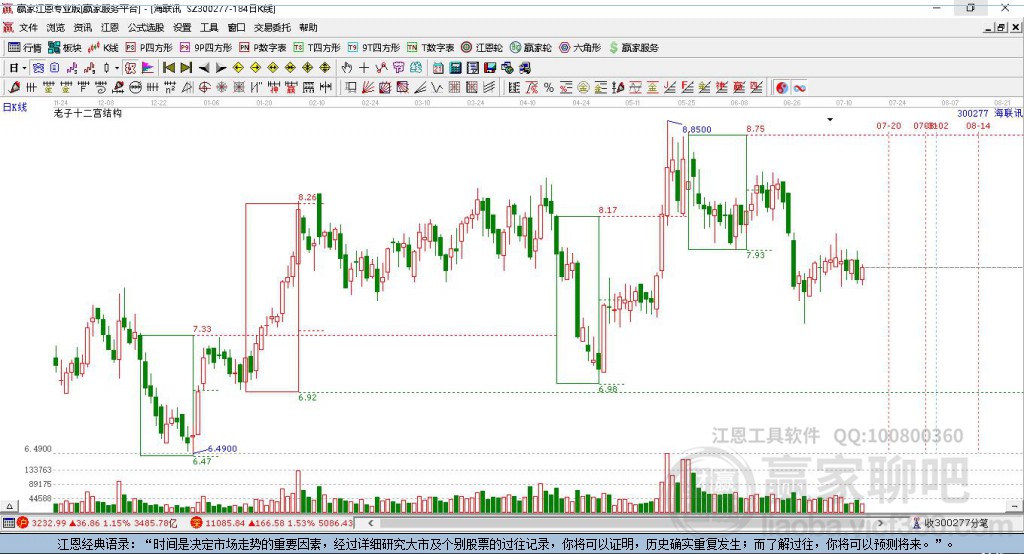Click the 7.33 price level label
The image size is (1024, 554).
[202, 329]
